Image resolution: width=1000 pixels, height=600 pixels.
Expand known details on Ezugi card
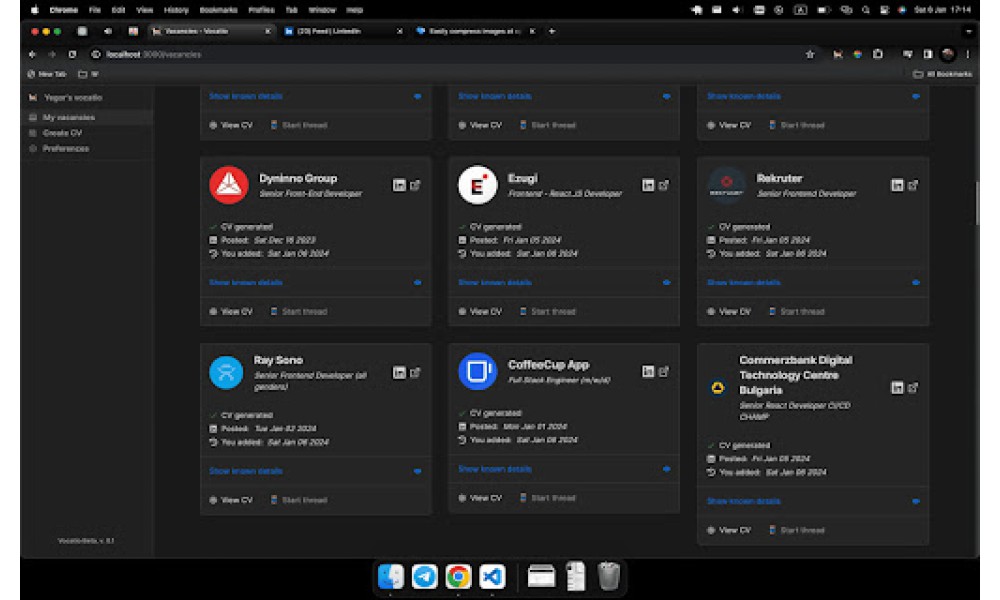coord(564,282)
